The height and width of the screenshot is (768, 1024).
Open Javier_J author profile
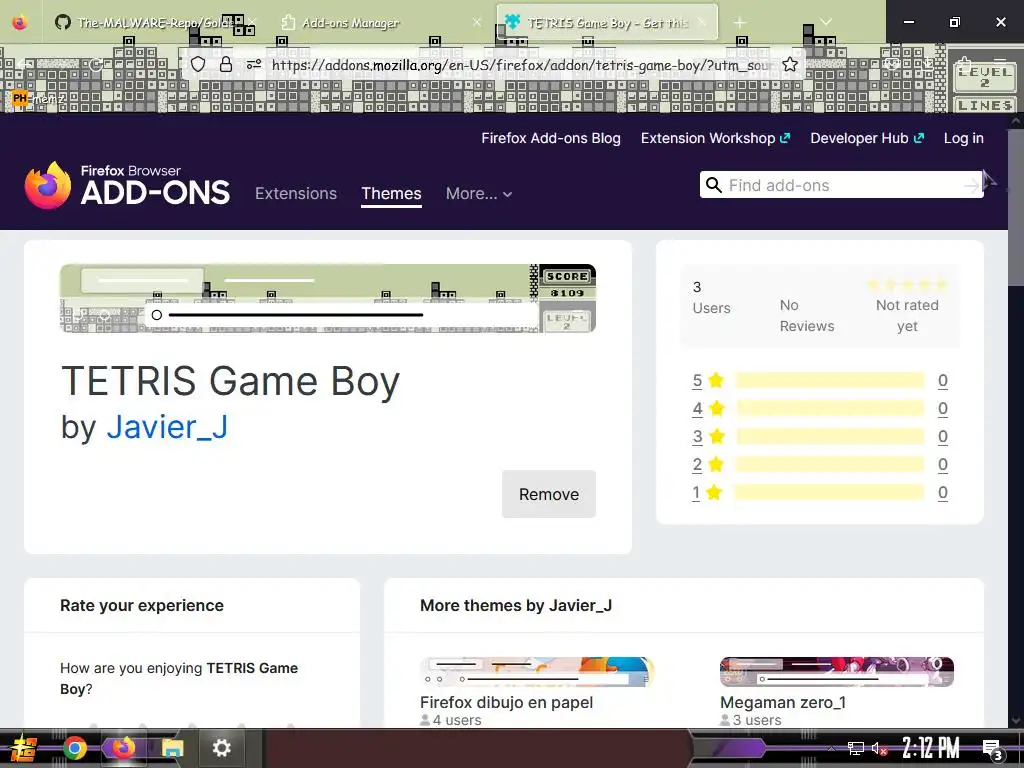coord(167,427)
